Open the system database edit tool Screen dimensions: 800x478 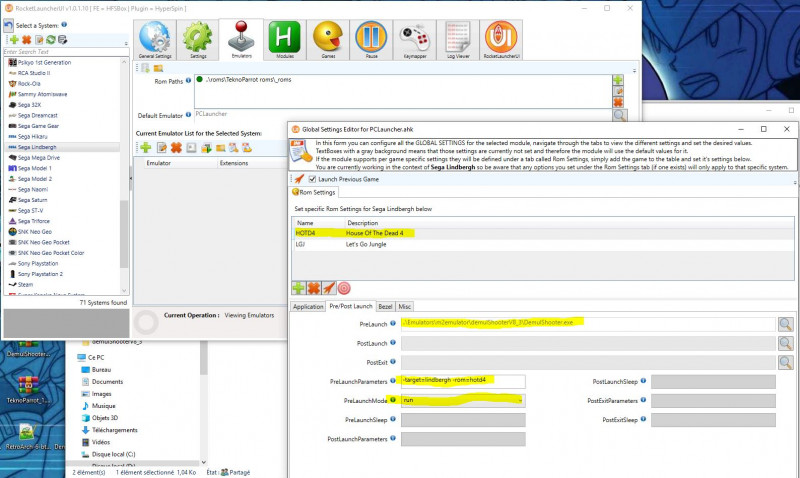62,40
